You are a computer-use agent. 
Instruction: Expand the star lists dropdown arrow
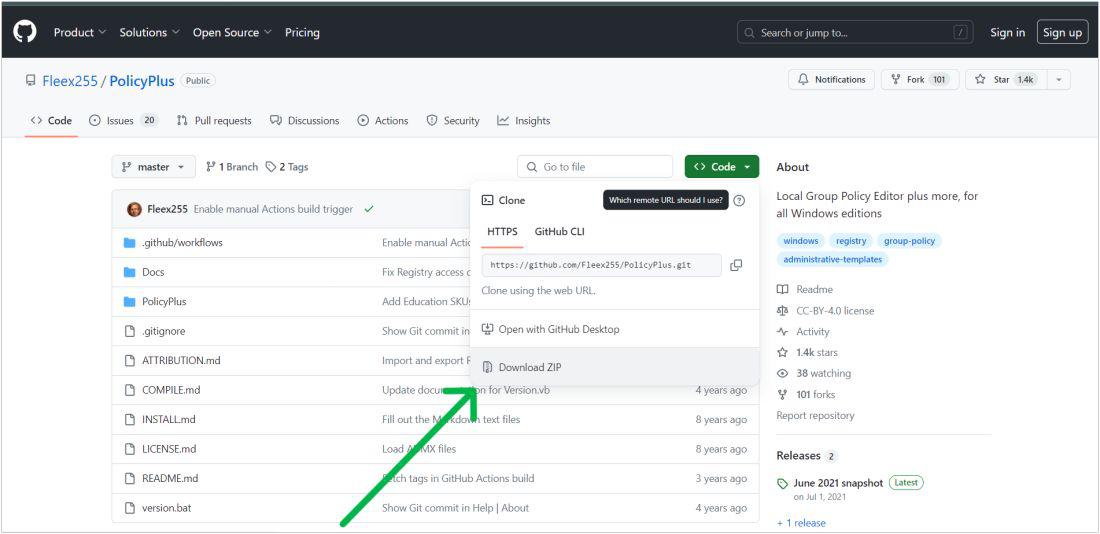pos(1059,80)
